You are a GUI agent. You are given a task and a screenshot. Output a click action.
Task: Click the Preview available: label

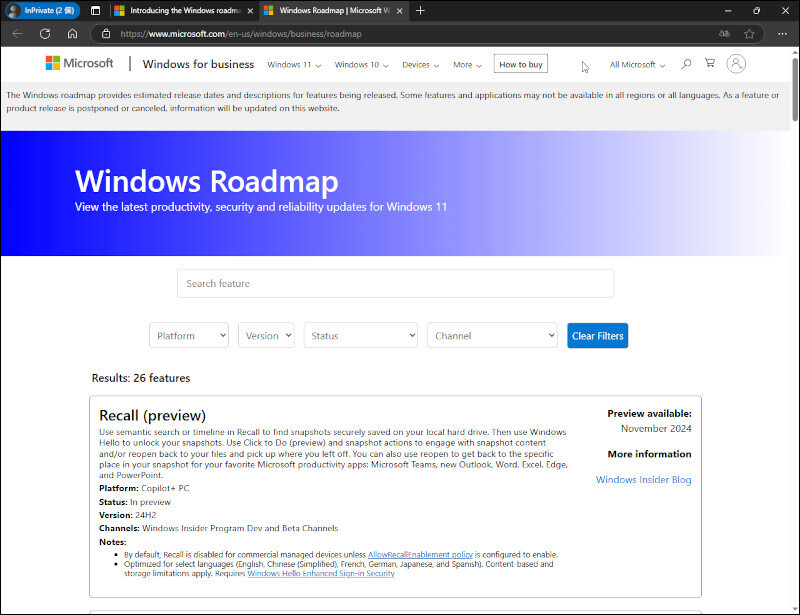649,414
